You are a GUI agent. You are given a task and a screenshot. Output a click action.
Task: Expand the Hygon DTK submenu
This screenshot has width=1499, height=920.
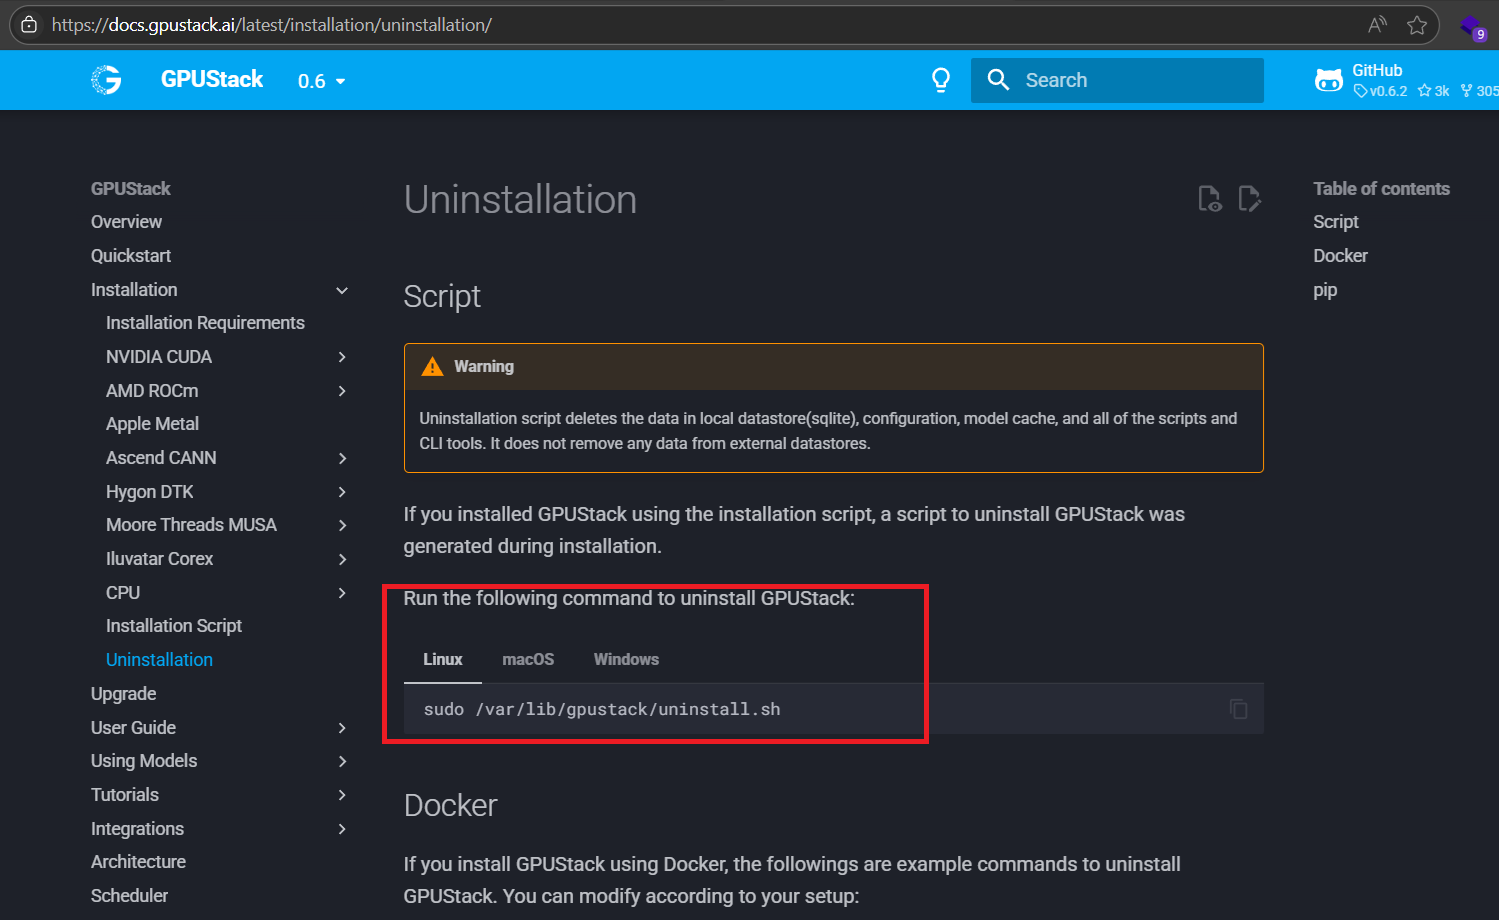342,492
